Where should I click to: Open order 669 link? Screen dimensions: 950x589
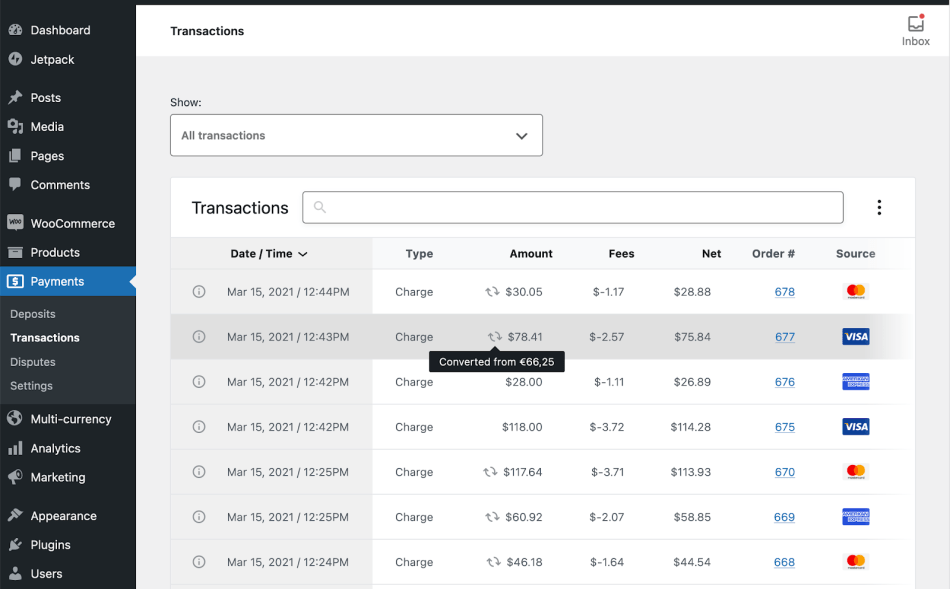[x=784, y=517]
